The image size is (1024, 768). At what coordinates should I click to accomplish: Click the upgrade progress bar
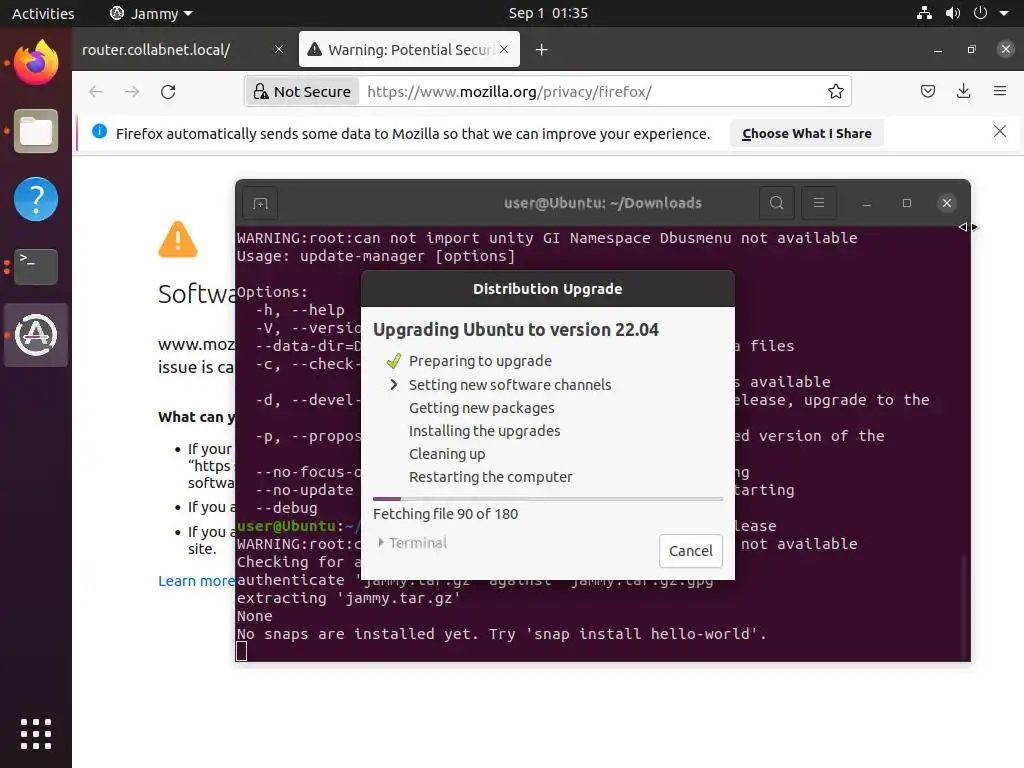[547, 499]
